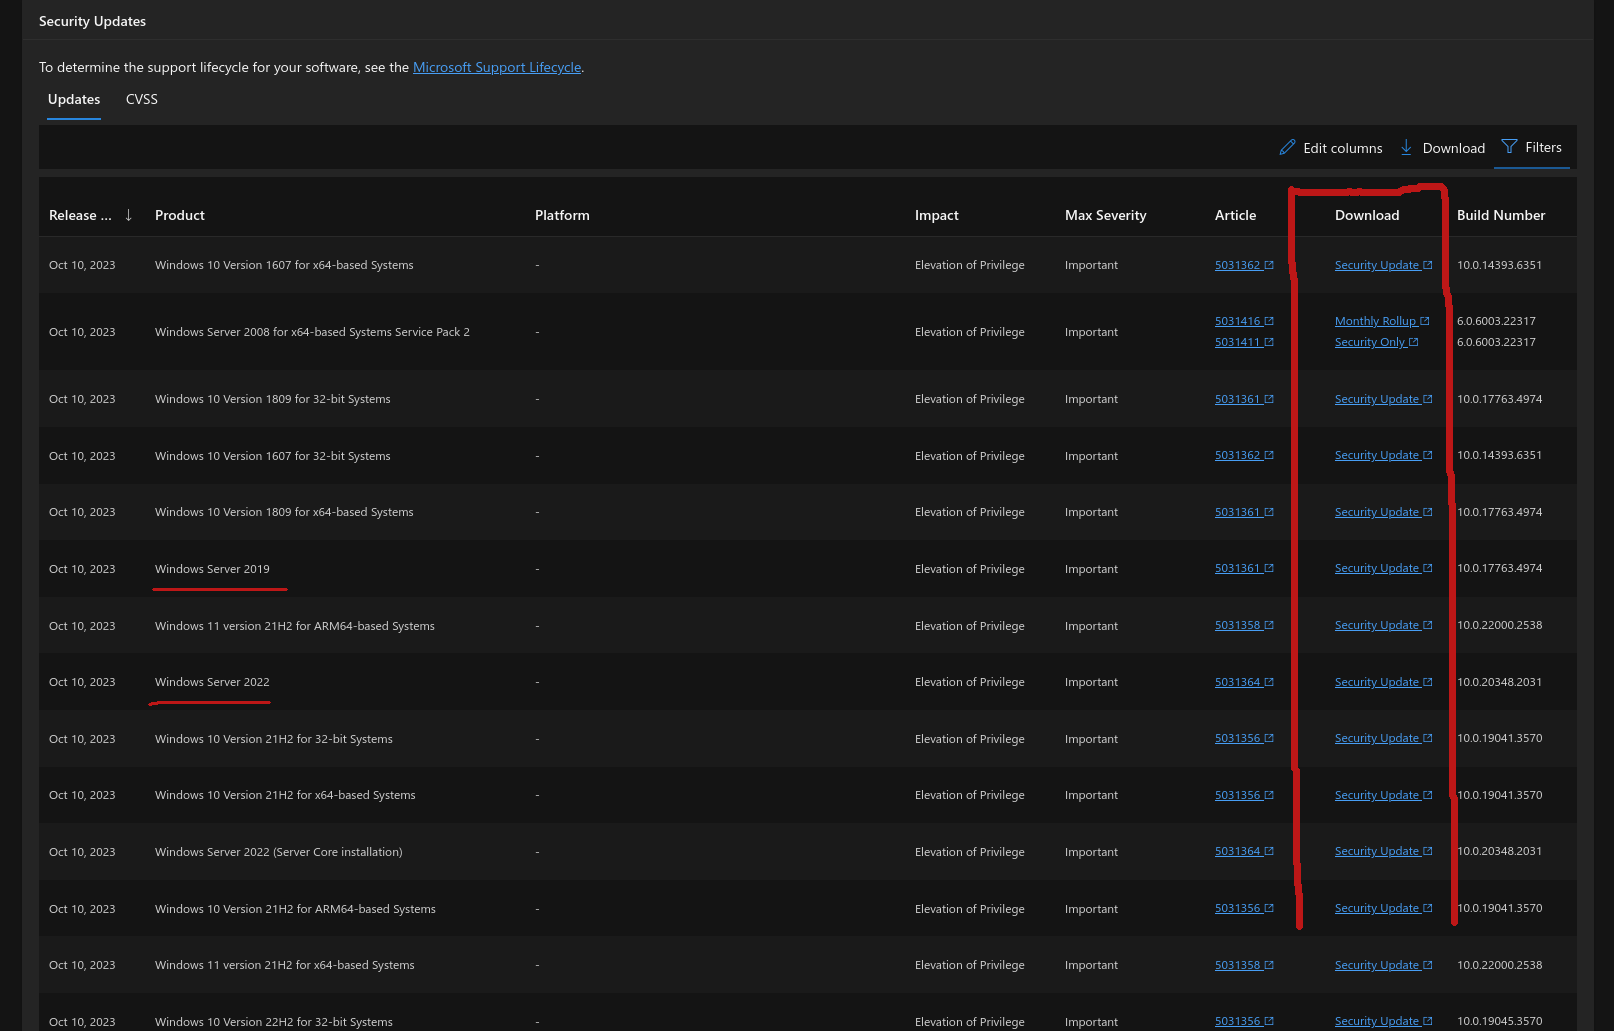Download Security Update for Windows Server 2022 row

click(1383, 682)
